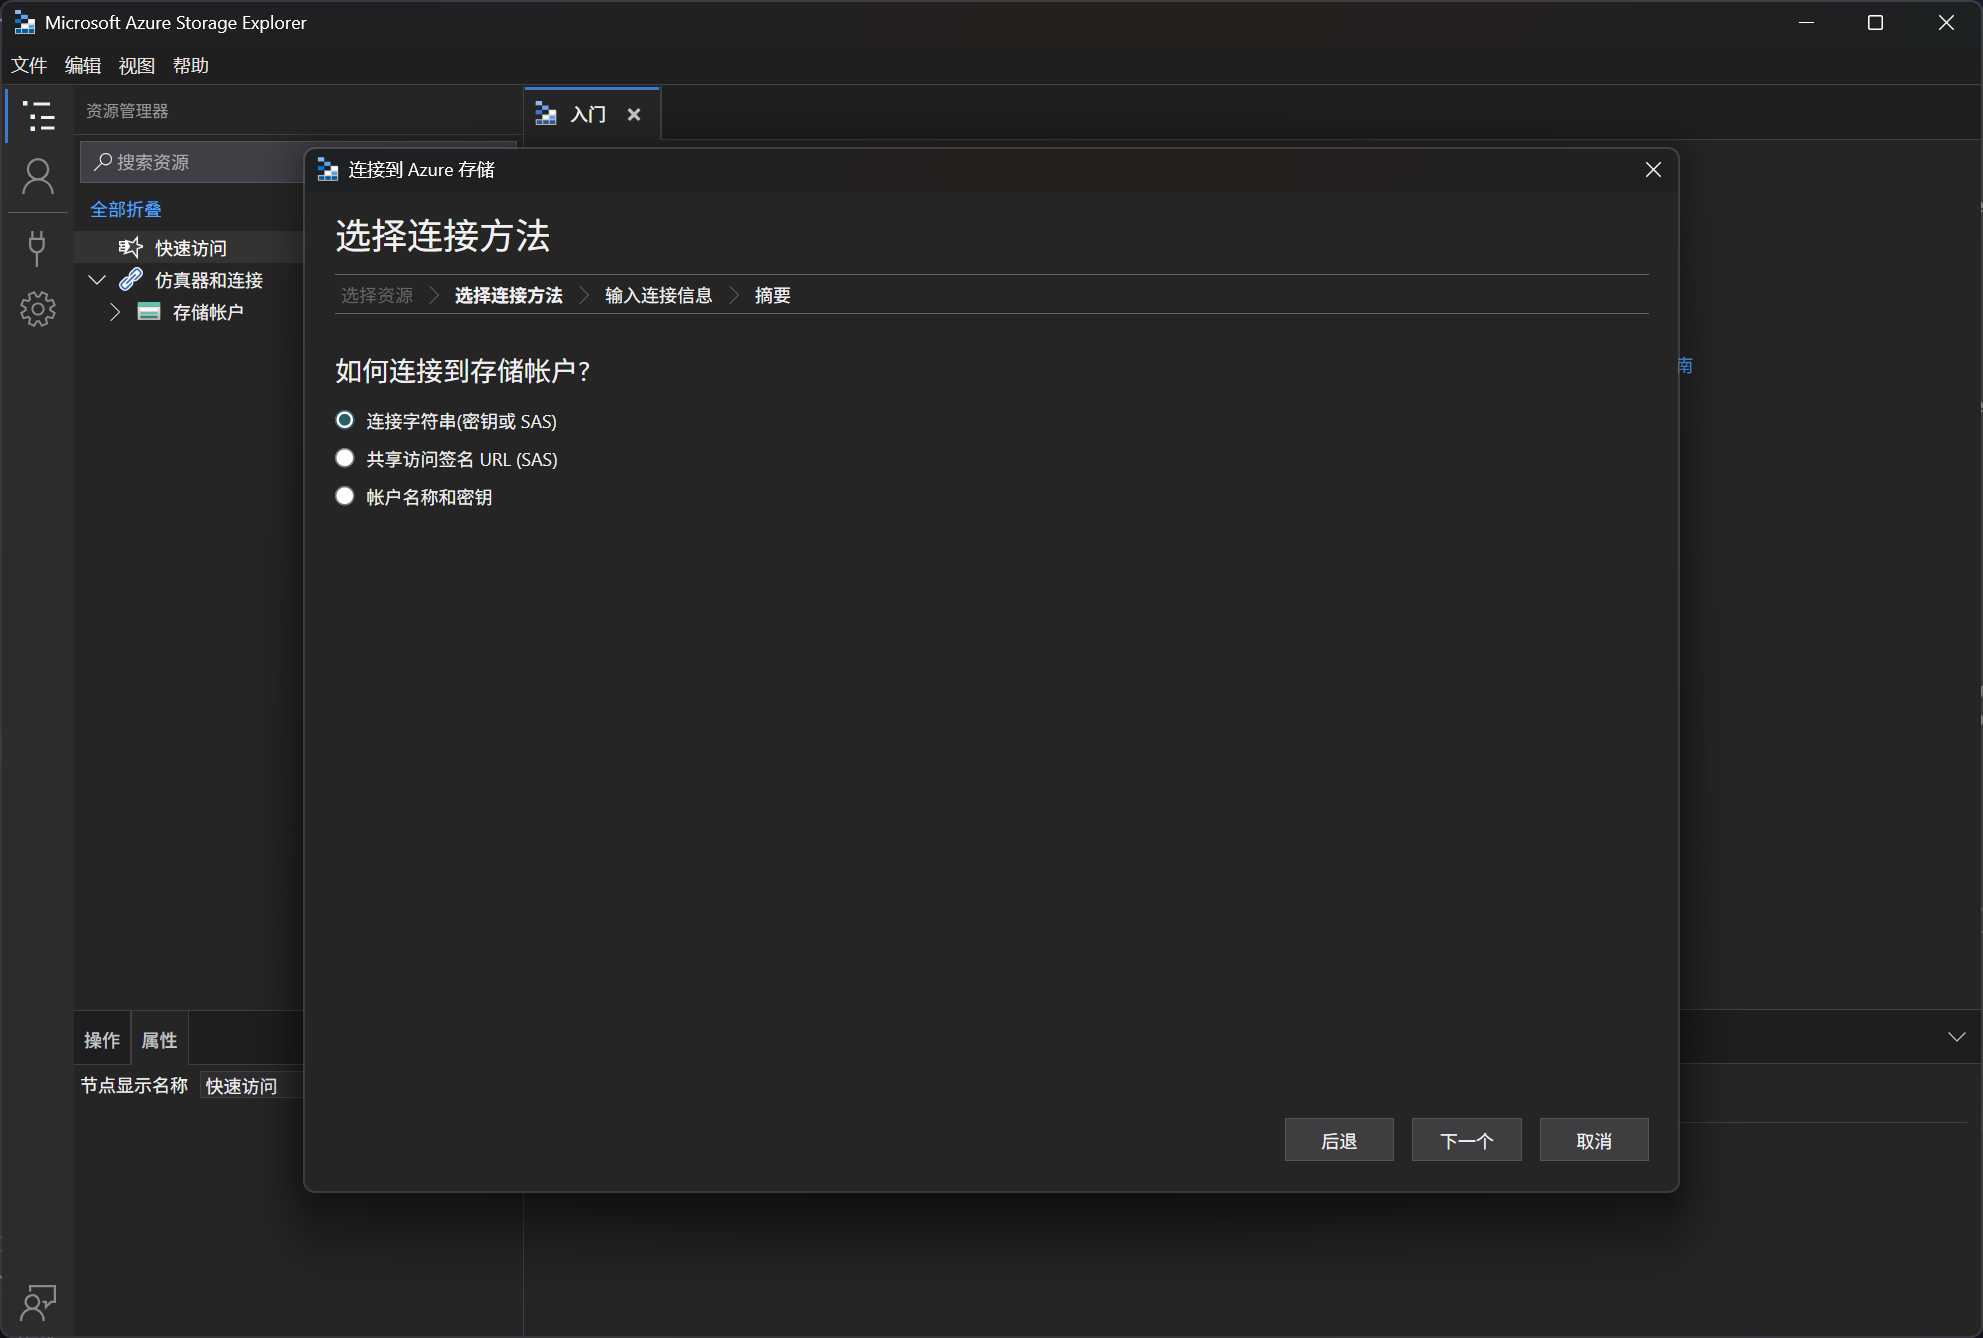Open the 文件 menu
The width and height of the screenshot is (1983, 1338).
click(29, 66)
